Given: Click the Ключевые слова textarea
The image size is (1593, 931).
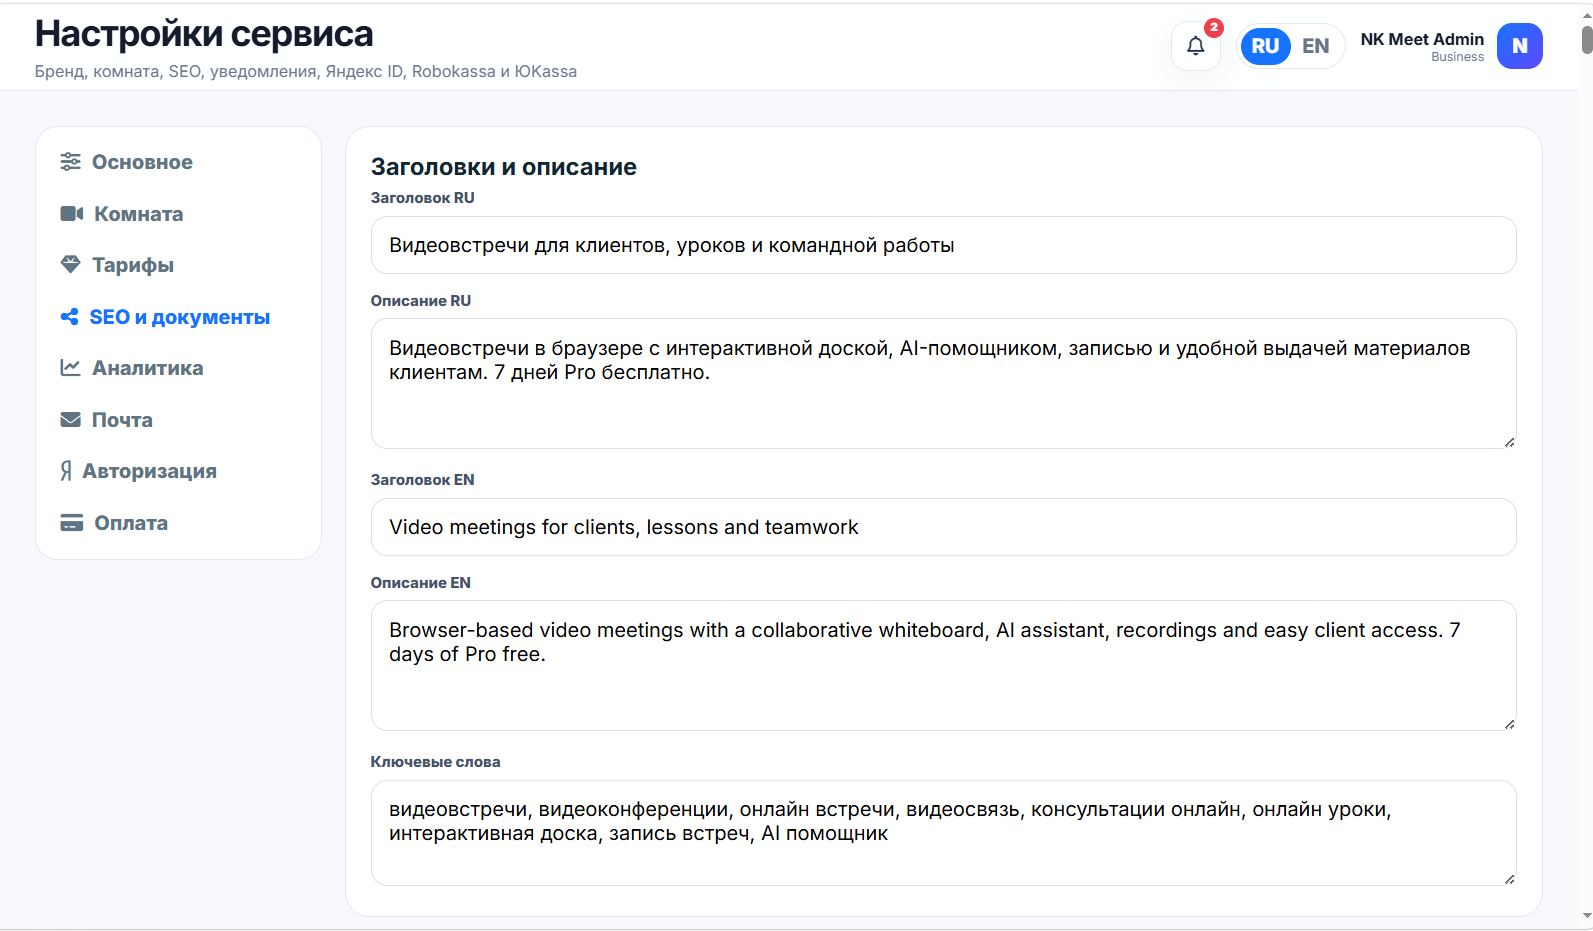Looking at the screenshot, I should (943, 833).
